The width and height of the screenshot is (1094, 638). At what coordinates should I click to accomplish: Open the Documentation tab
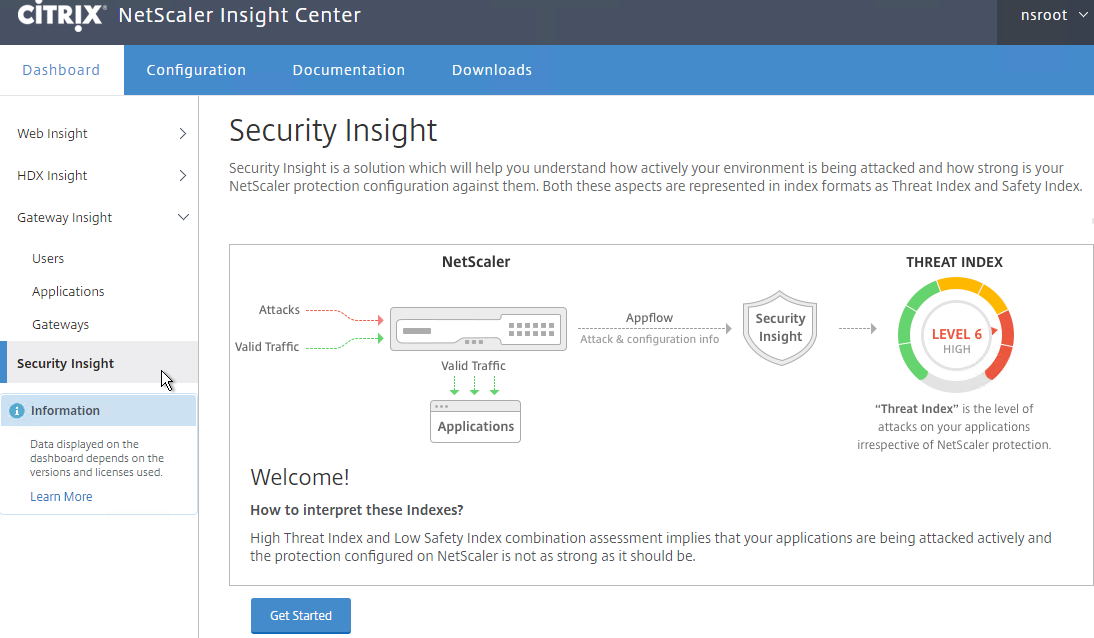click(349, 70)
